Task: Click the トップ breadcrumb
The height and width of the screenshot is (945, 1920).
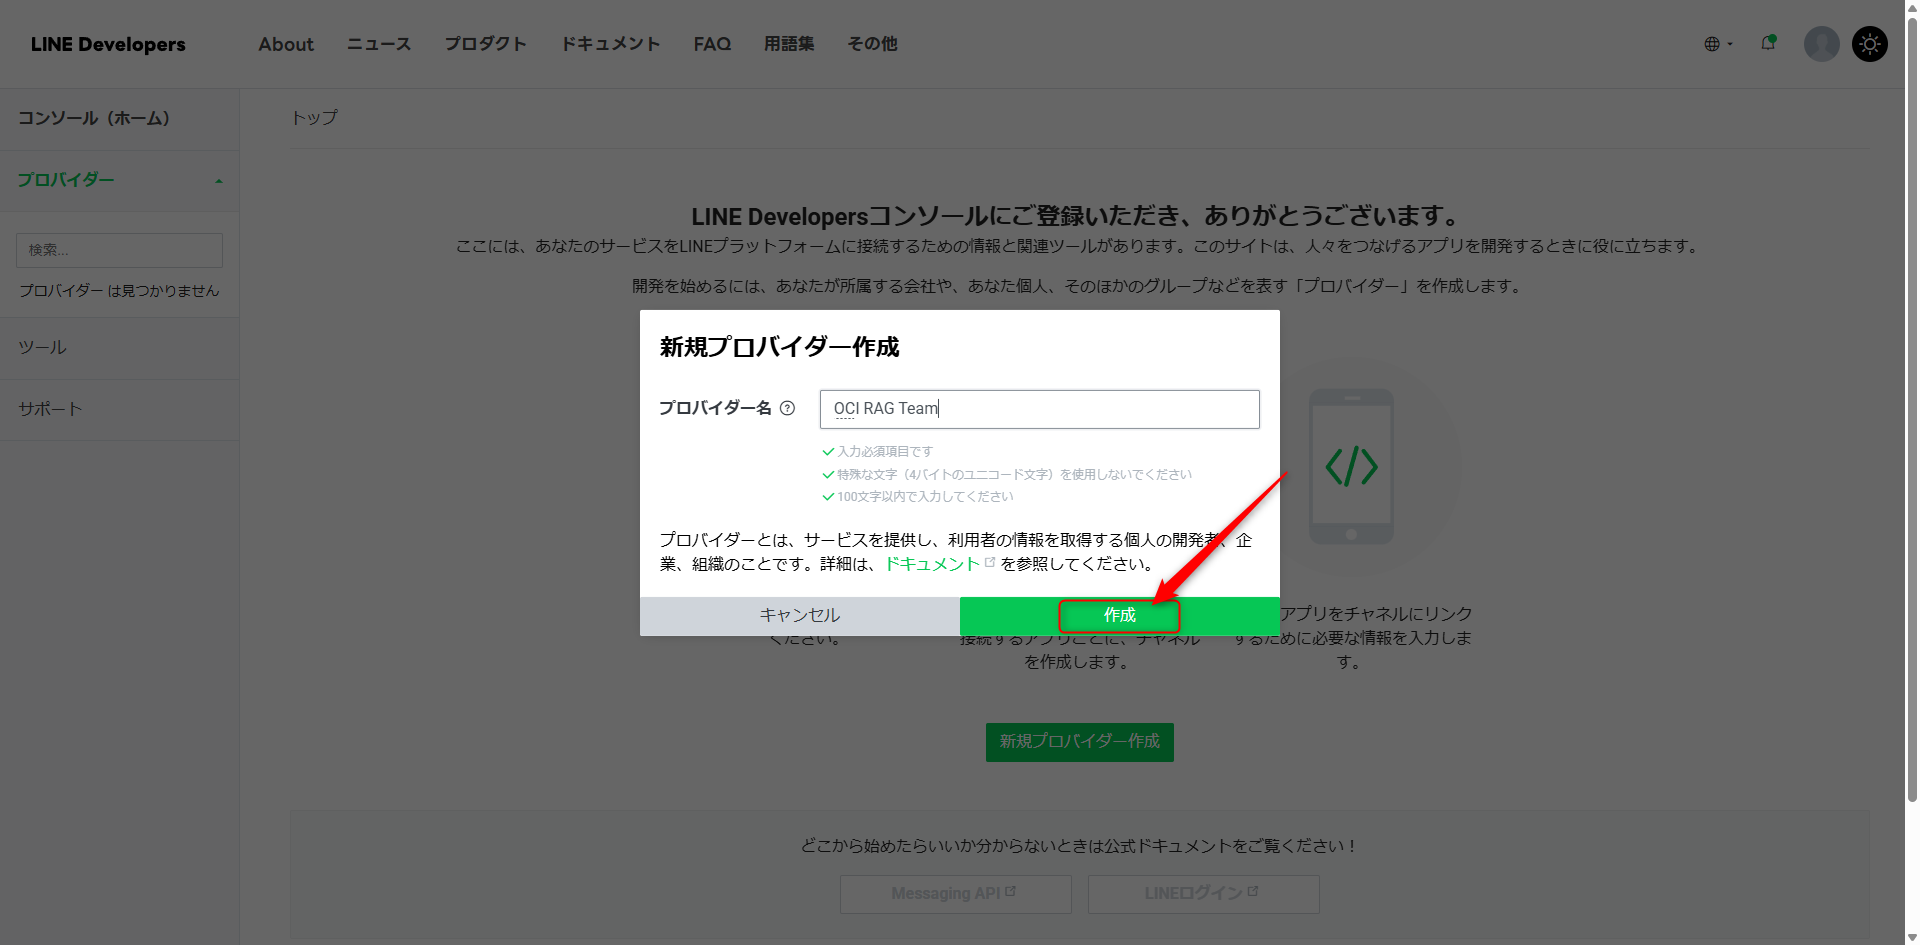Action: point(314,118)
